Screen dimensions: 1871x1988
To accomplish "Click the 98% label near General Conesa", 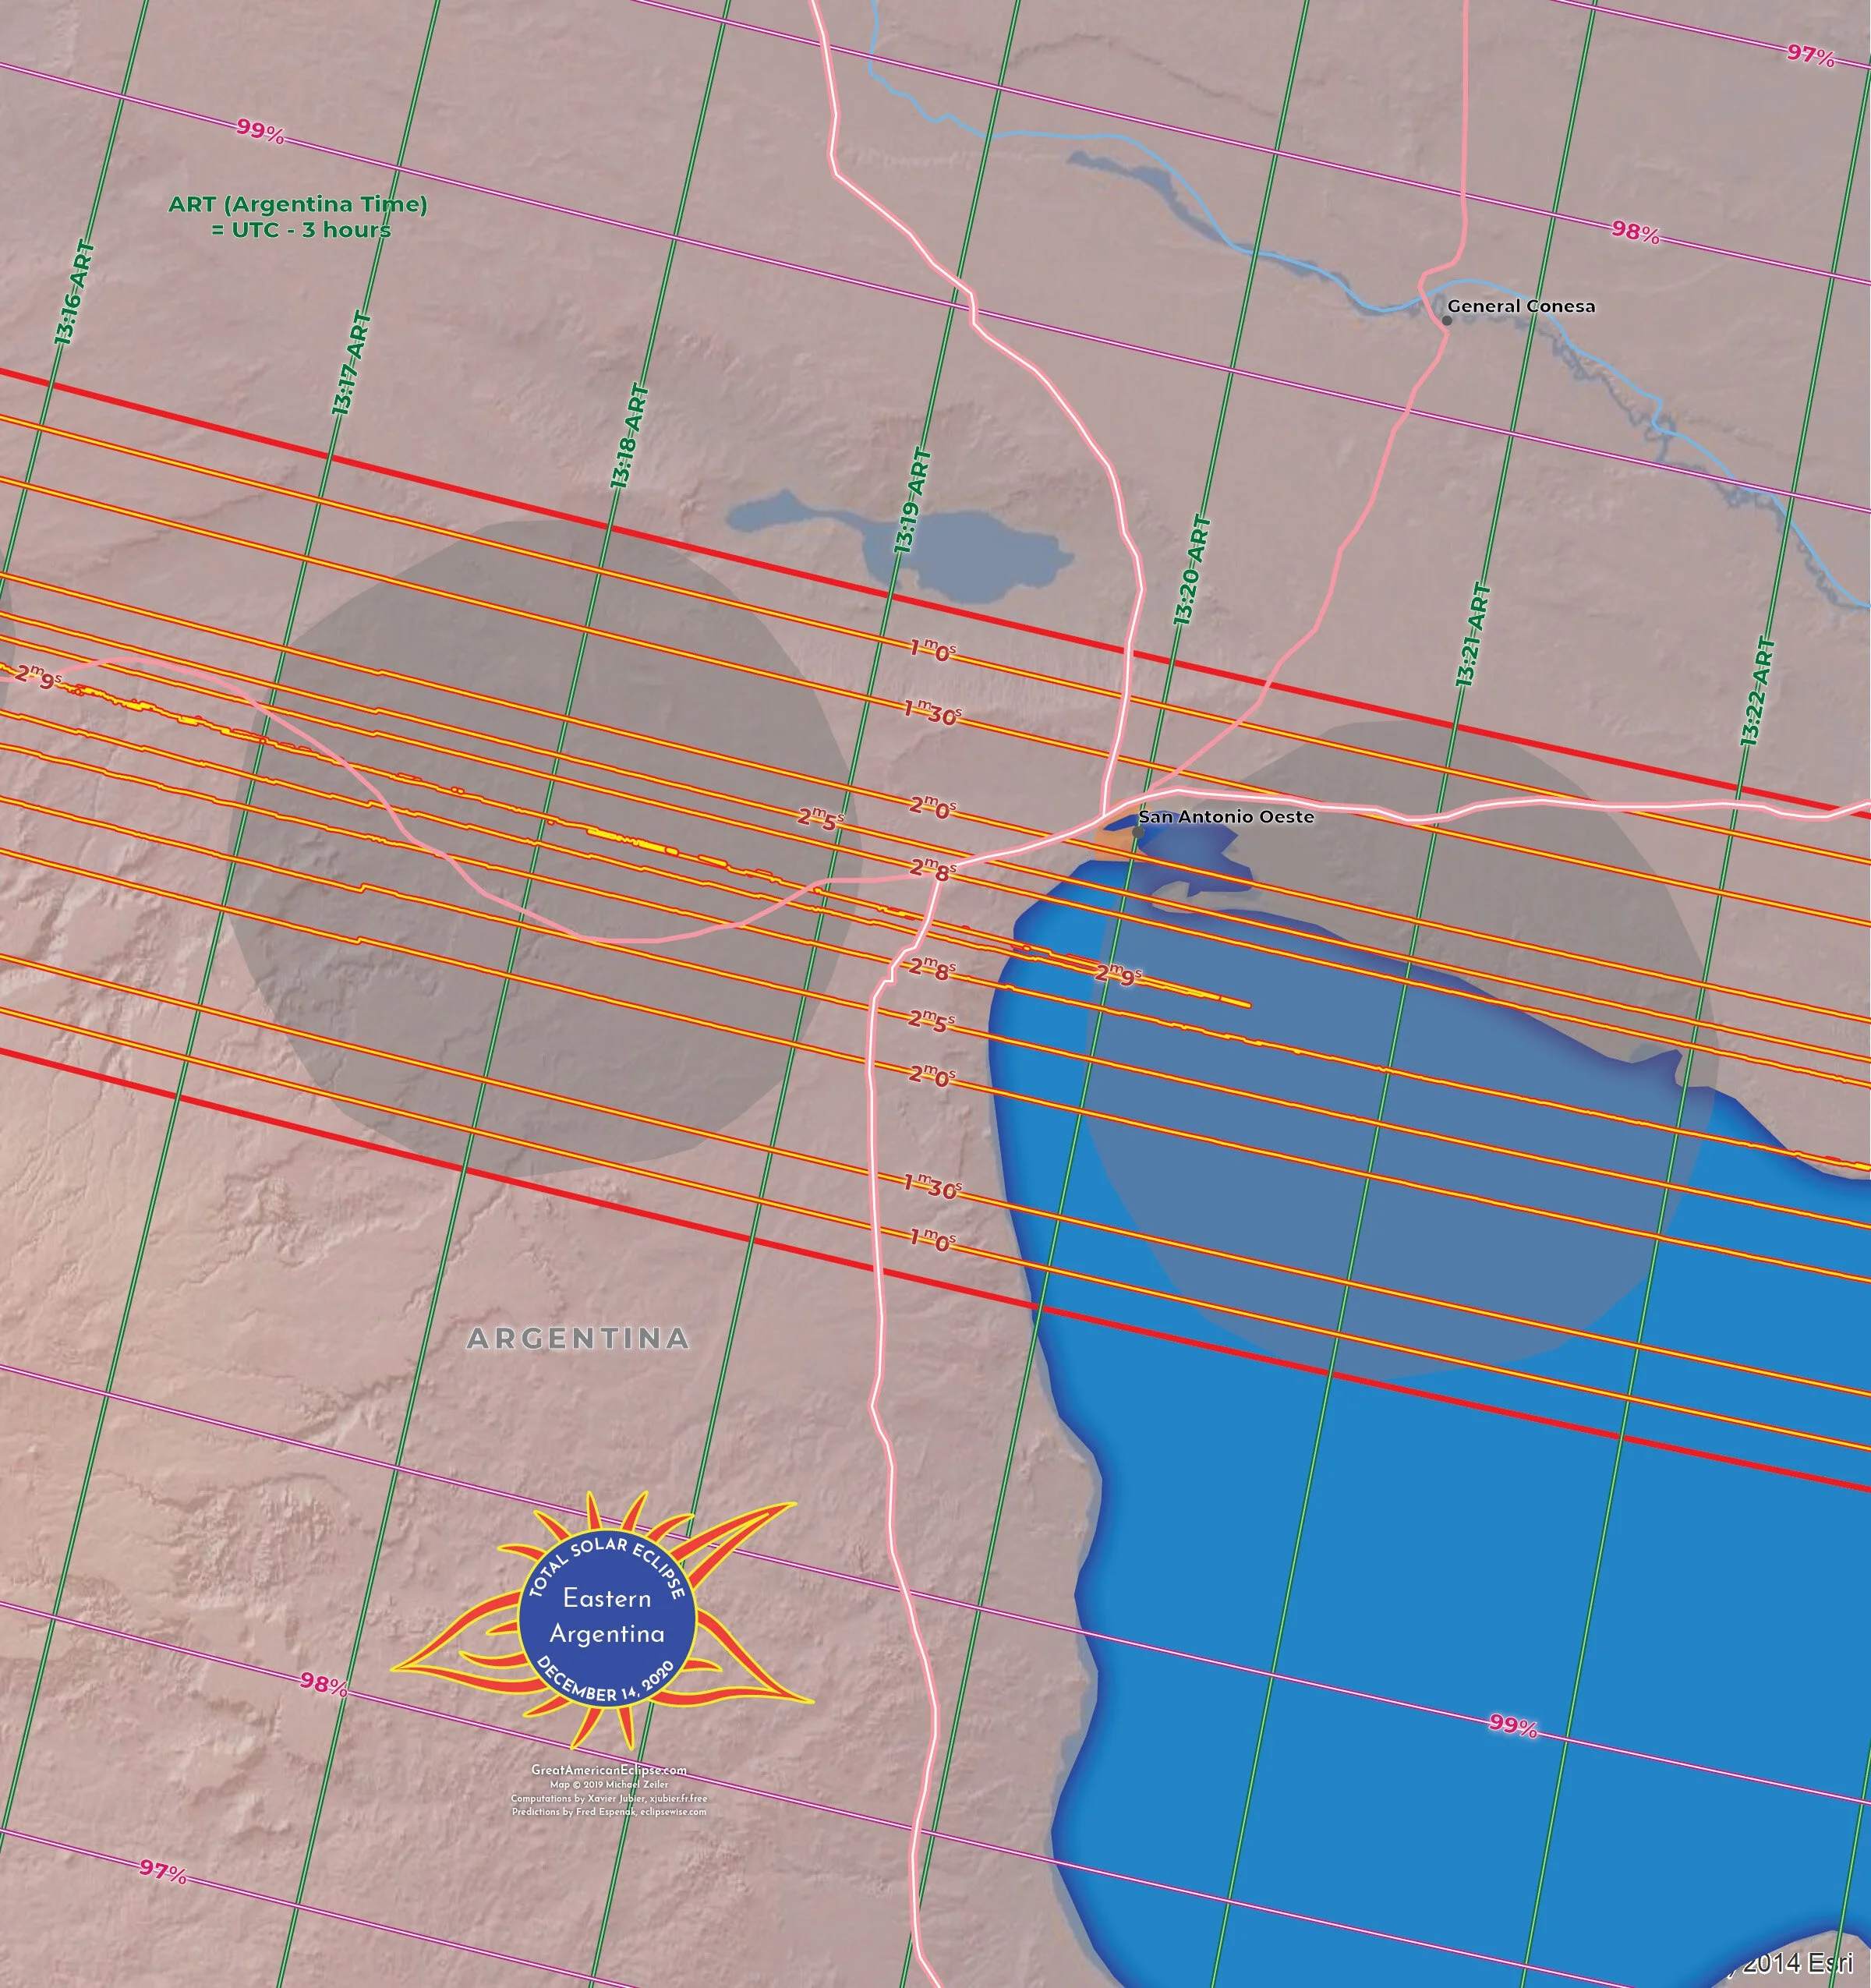I will [x=1635, y=232].
